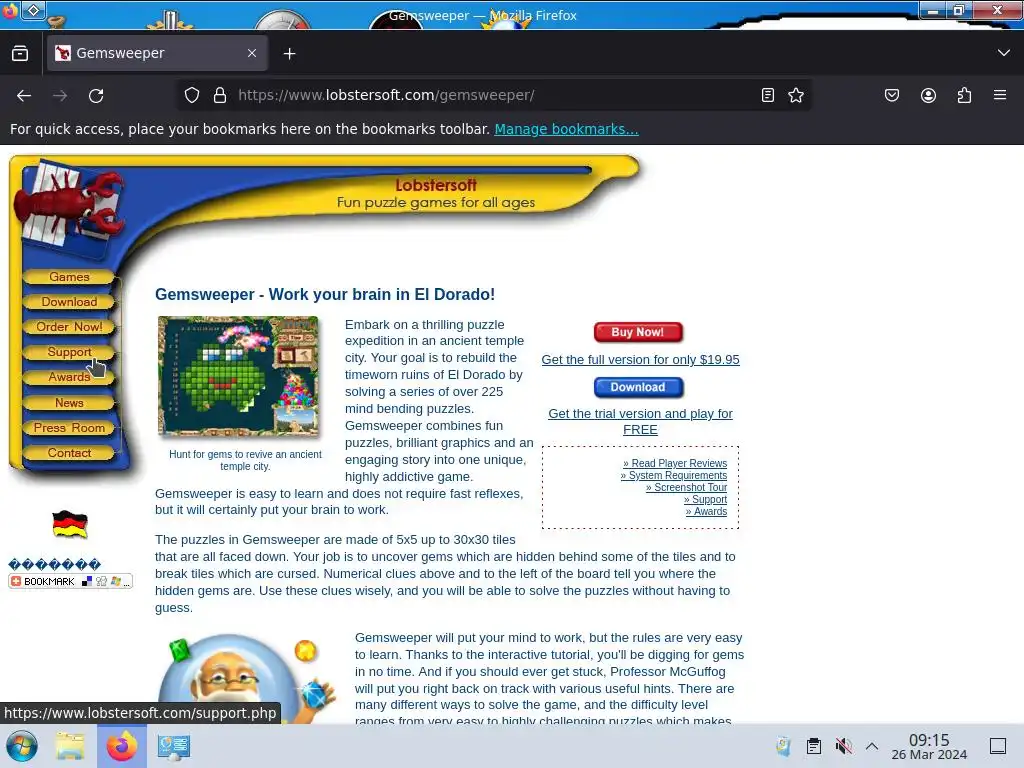Expand hidden system tray icons

872,746
